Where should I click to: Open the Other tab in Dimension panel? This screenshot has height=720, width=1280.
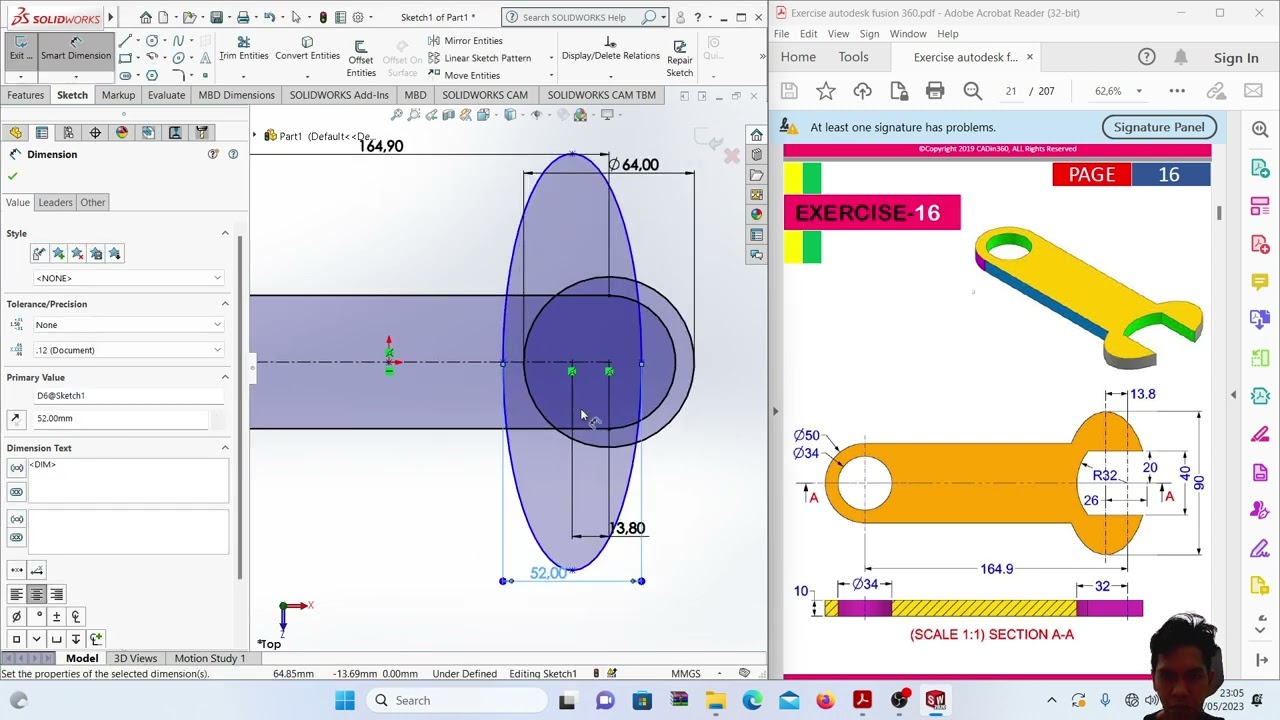pyautogui.click(x=93, y=202)
